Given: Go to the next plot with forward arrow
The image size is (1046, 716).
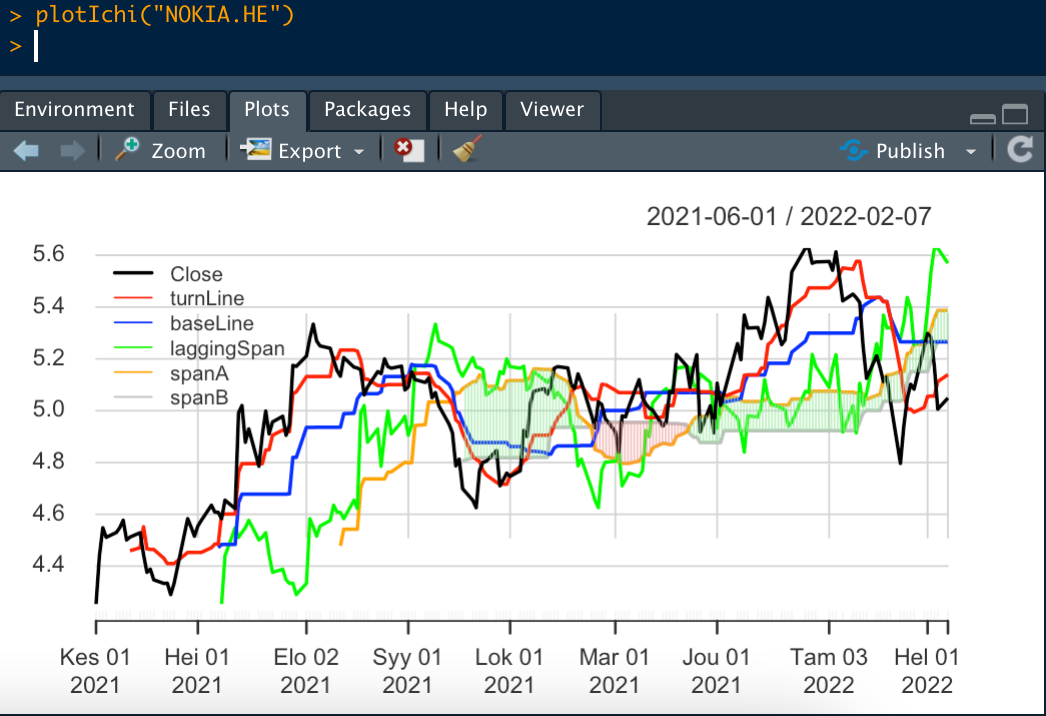Looking at the screenshot, I should (73, 150).
